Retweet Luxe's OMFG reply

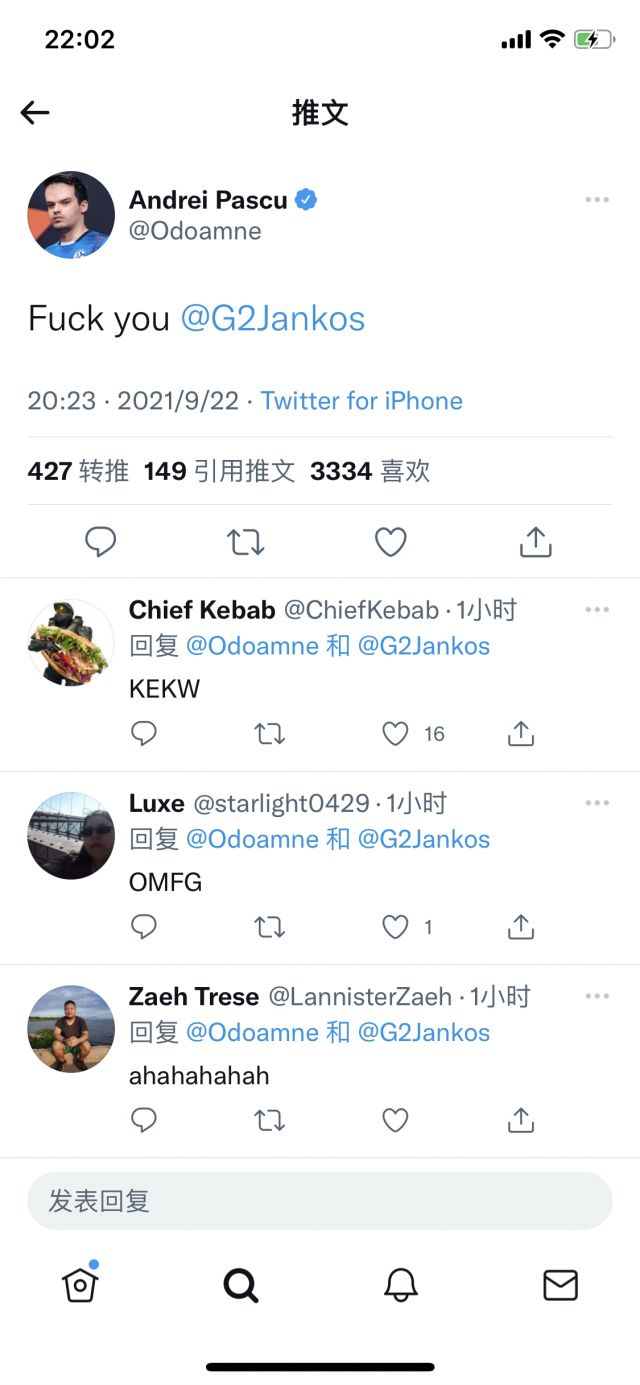coord(269,928)
